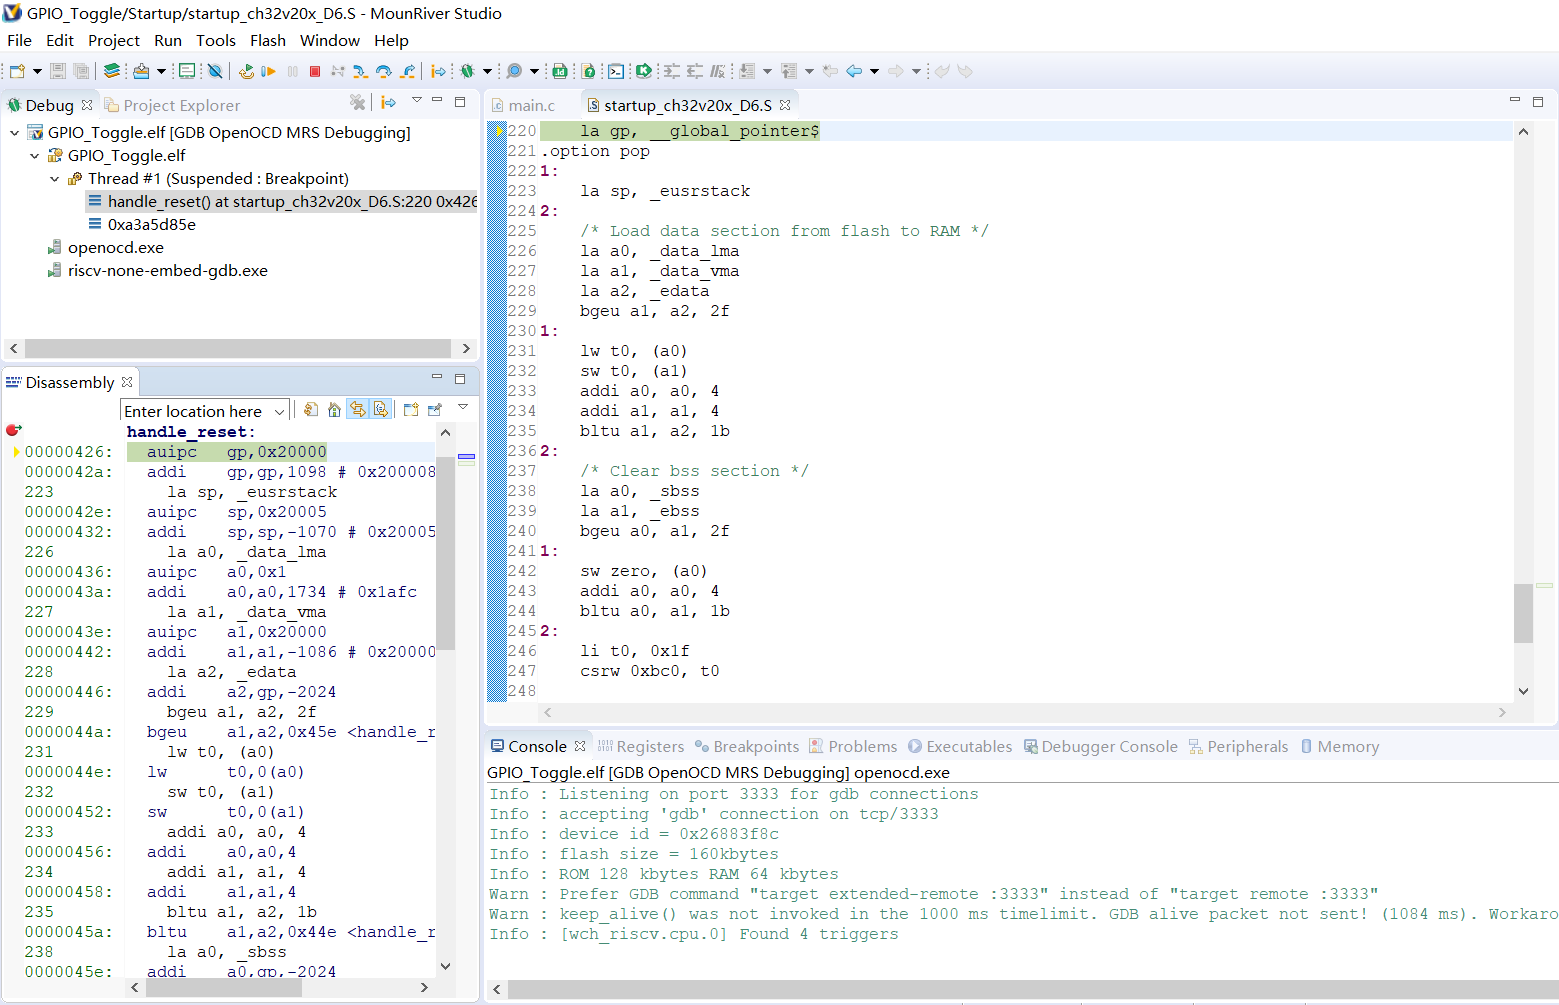The height and width of the screenshot is (1005, 1559).
Task: Switch to the Debugger Console tab
Action: (x=1100, y=746)
